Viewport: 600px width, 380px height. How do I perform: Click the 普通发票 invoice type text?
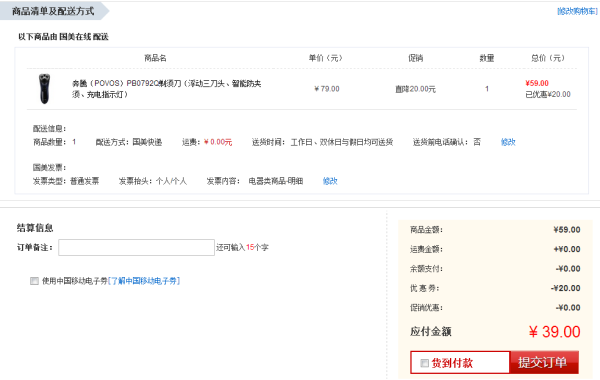pyautogui.click(x=85, y=181)
